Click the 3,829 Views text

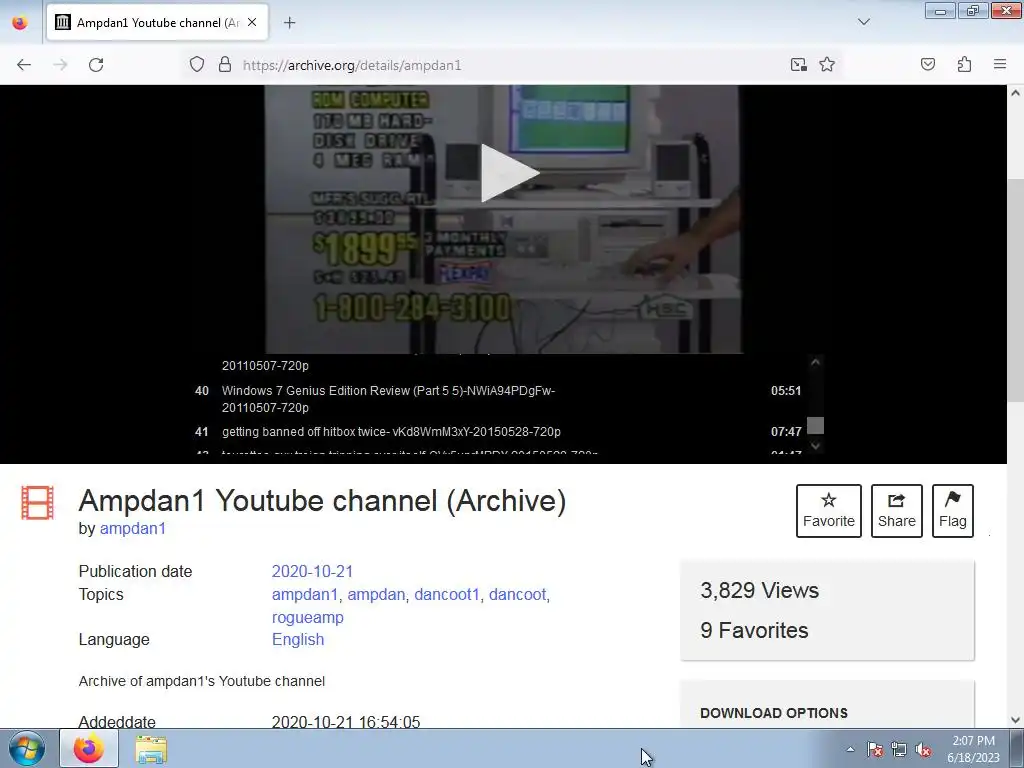click(760, 590)
